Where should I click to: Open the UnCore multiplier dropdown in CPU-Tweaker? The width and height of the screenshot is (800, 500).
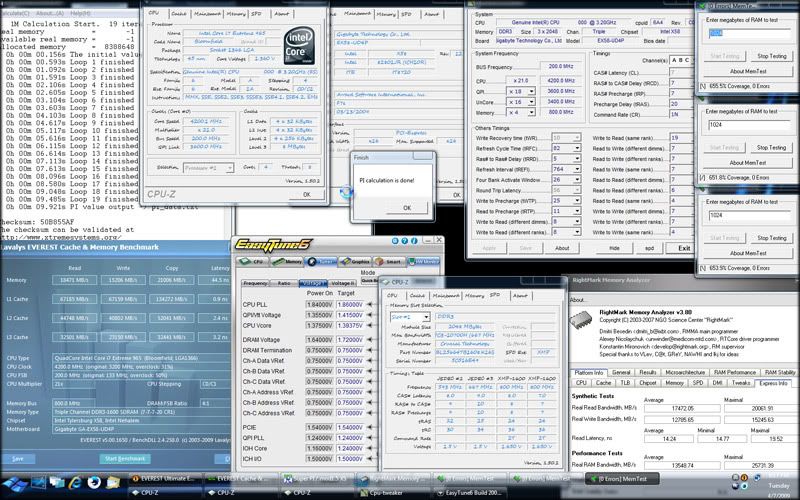tap(531, 102)
